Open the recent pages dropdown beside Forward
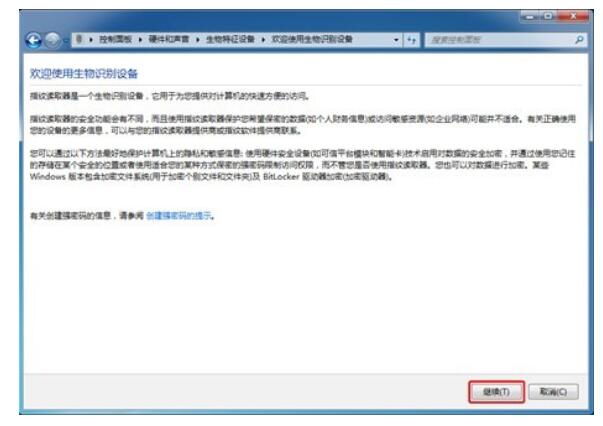 pyautogui.click(x=66, y=40)
